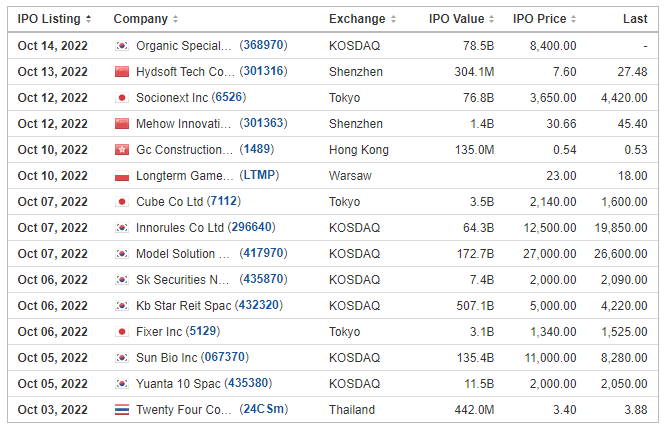Select the Oct 14, 2022 listing date
The height and width of the screenshot is (431, 665).
53,45
